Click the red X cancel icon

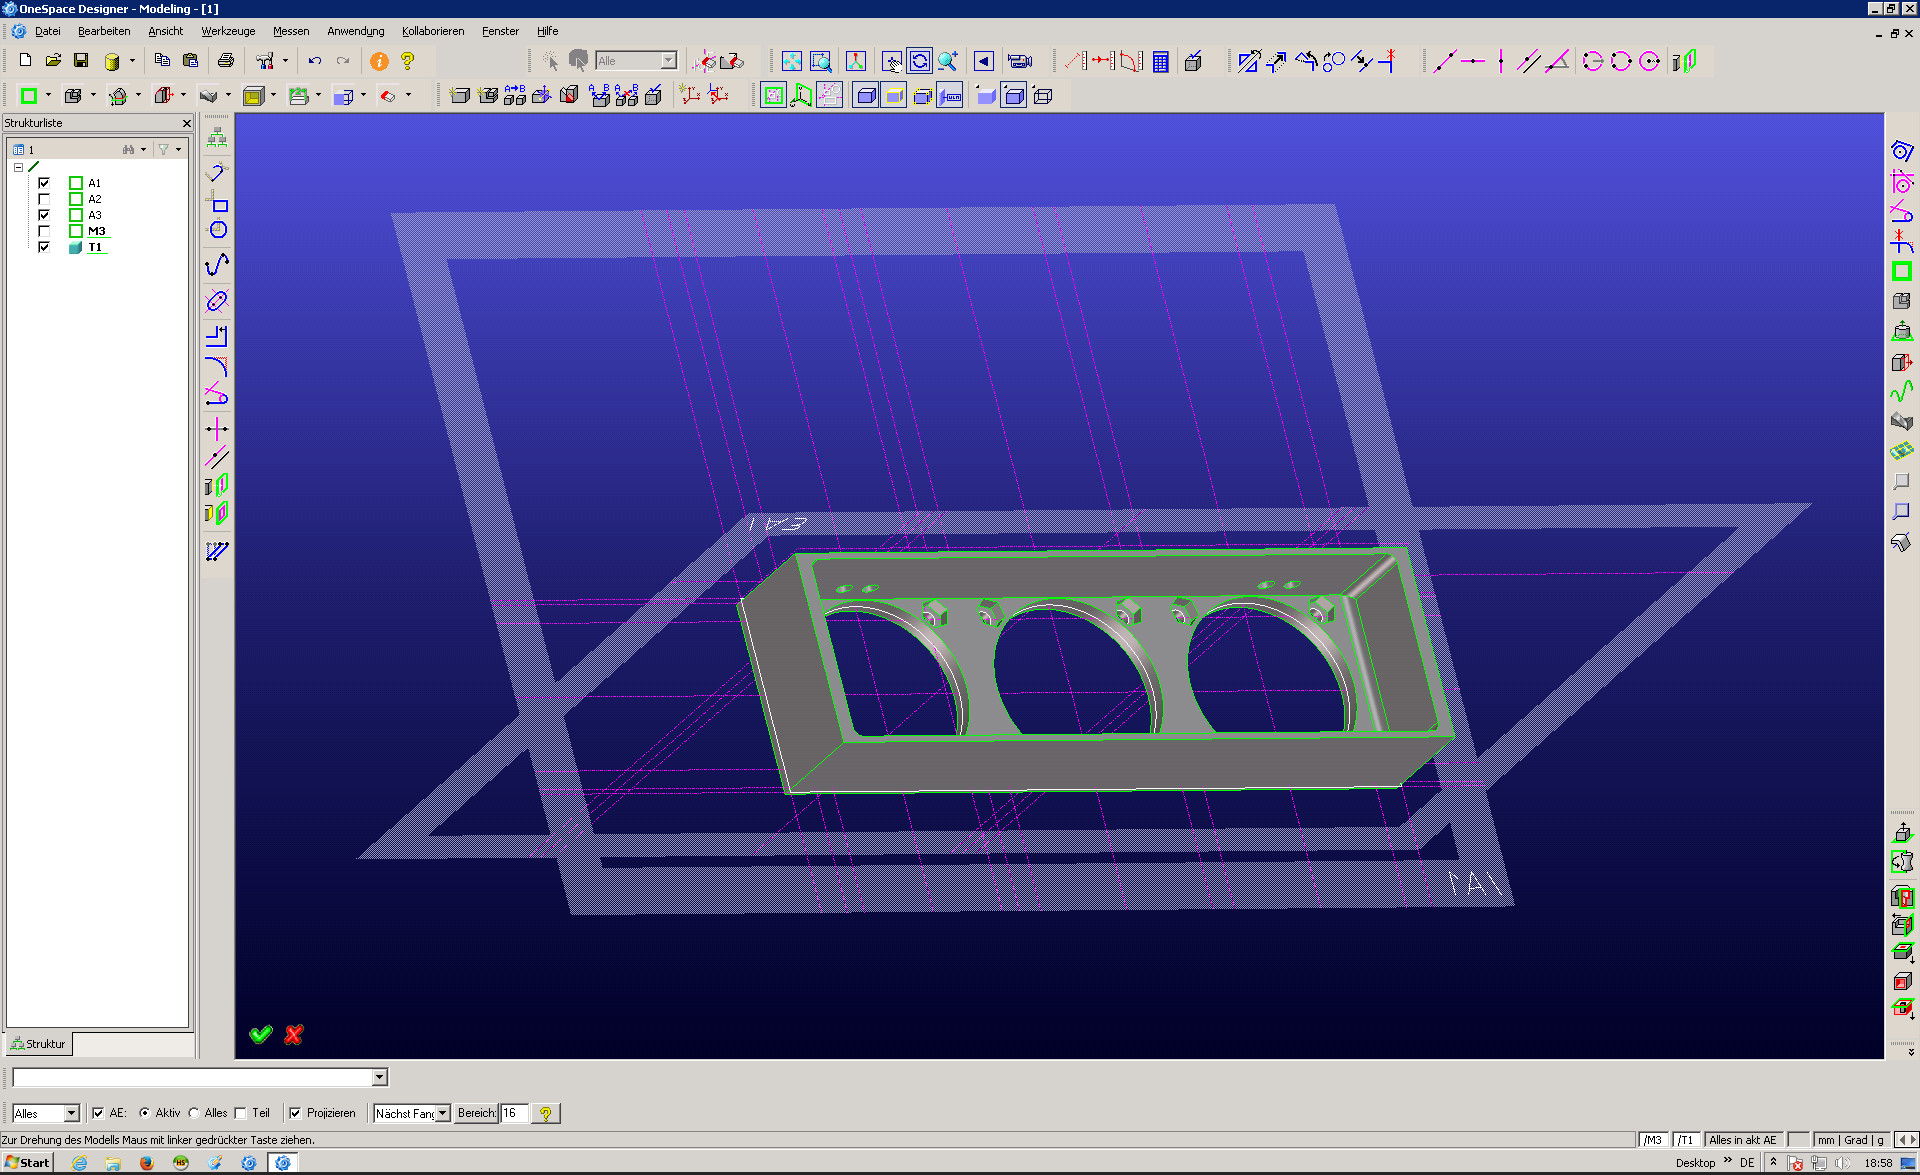(294, 1034)
